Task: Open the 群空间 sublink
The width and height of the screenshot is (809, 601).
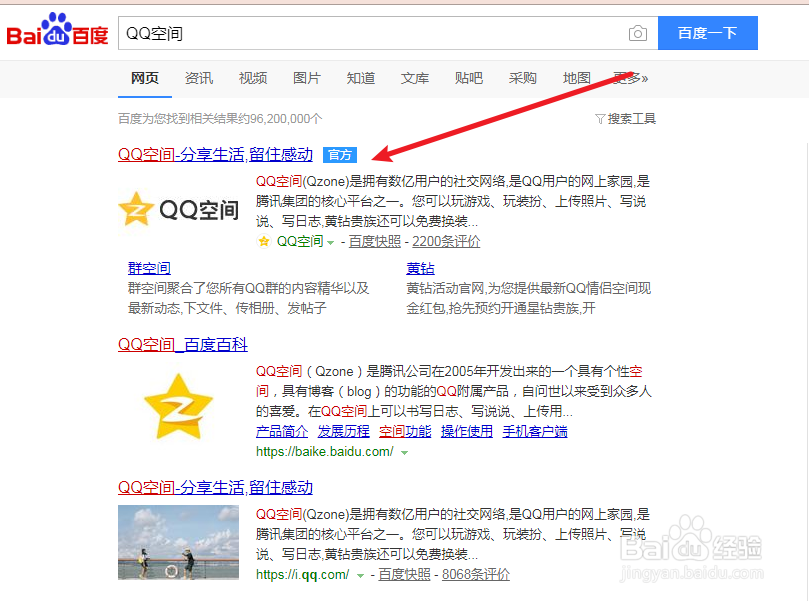Action: [149, 268]
